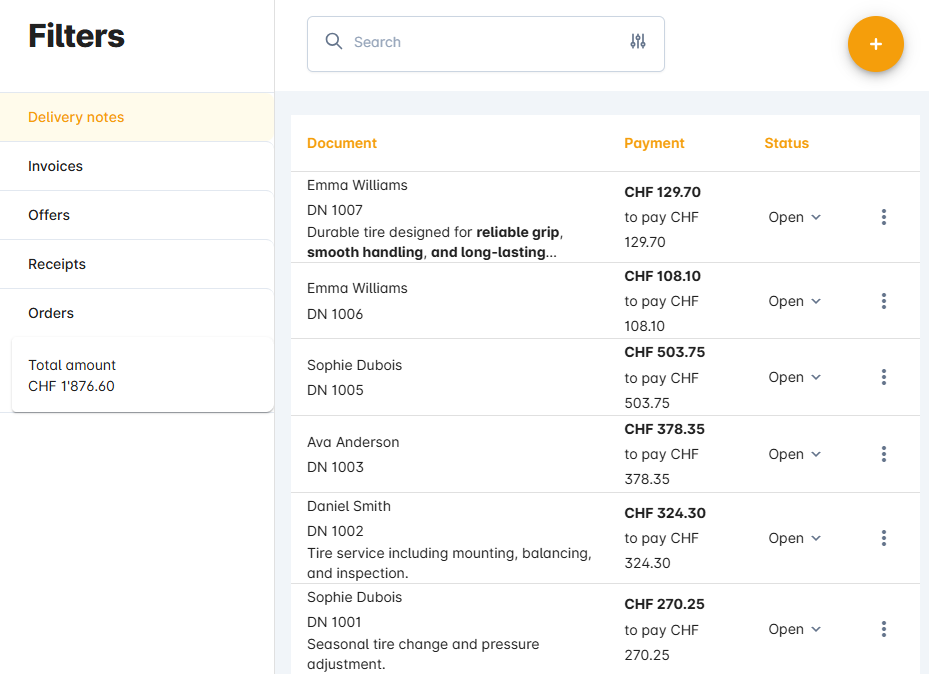Click Ava Anderson customer name
Image resolution: width=929 pixels, height=674 pixels.
(353, 442)
